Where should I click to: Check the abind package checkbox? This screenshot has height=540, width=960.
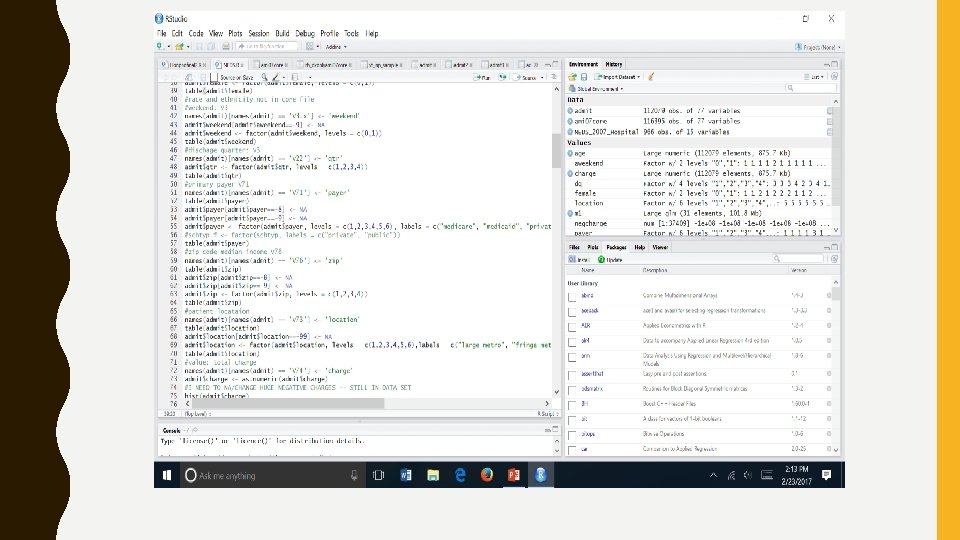572,297
